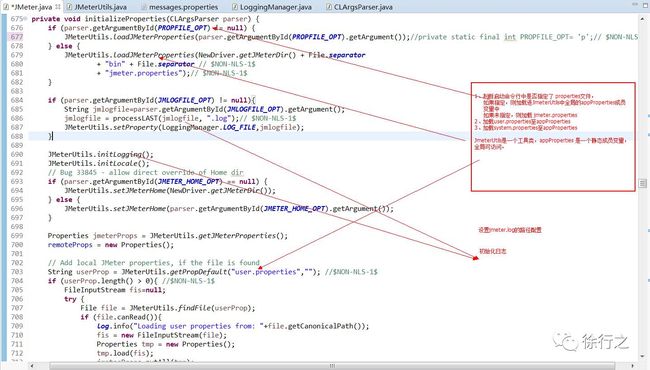The image size is (650, 370).
Task: Click 'findFile' call on line 707
Action: [194, 308]
